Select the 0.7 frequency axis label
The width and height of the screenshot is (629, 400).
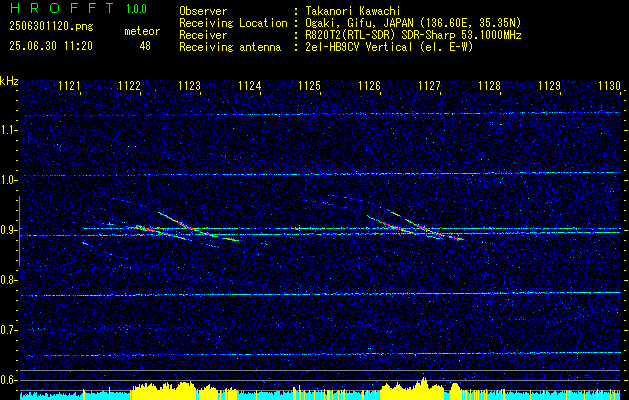7,330
